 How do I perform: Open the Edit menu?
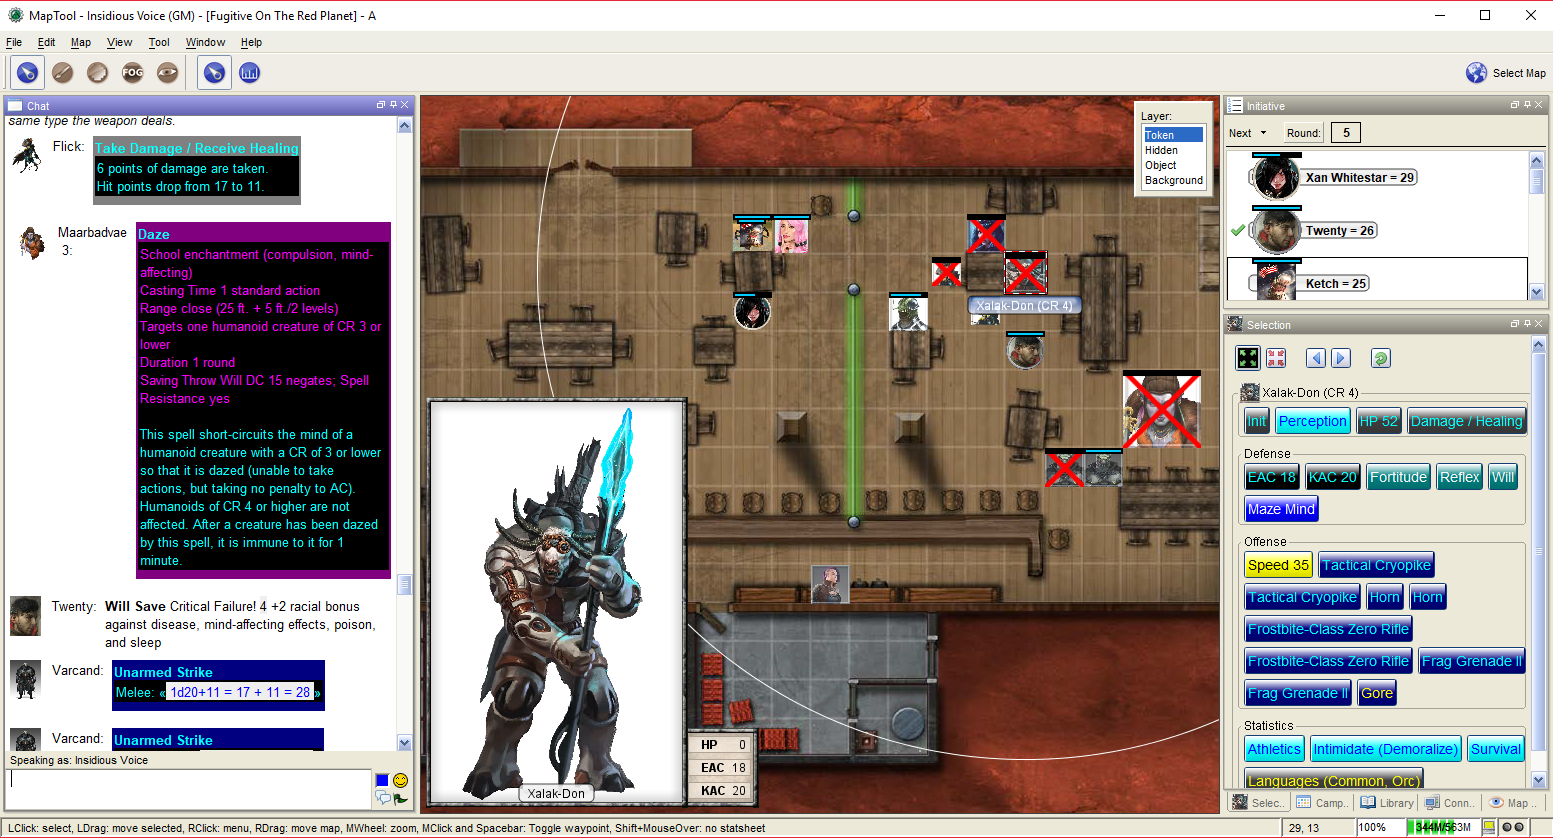46,42
